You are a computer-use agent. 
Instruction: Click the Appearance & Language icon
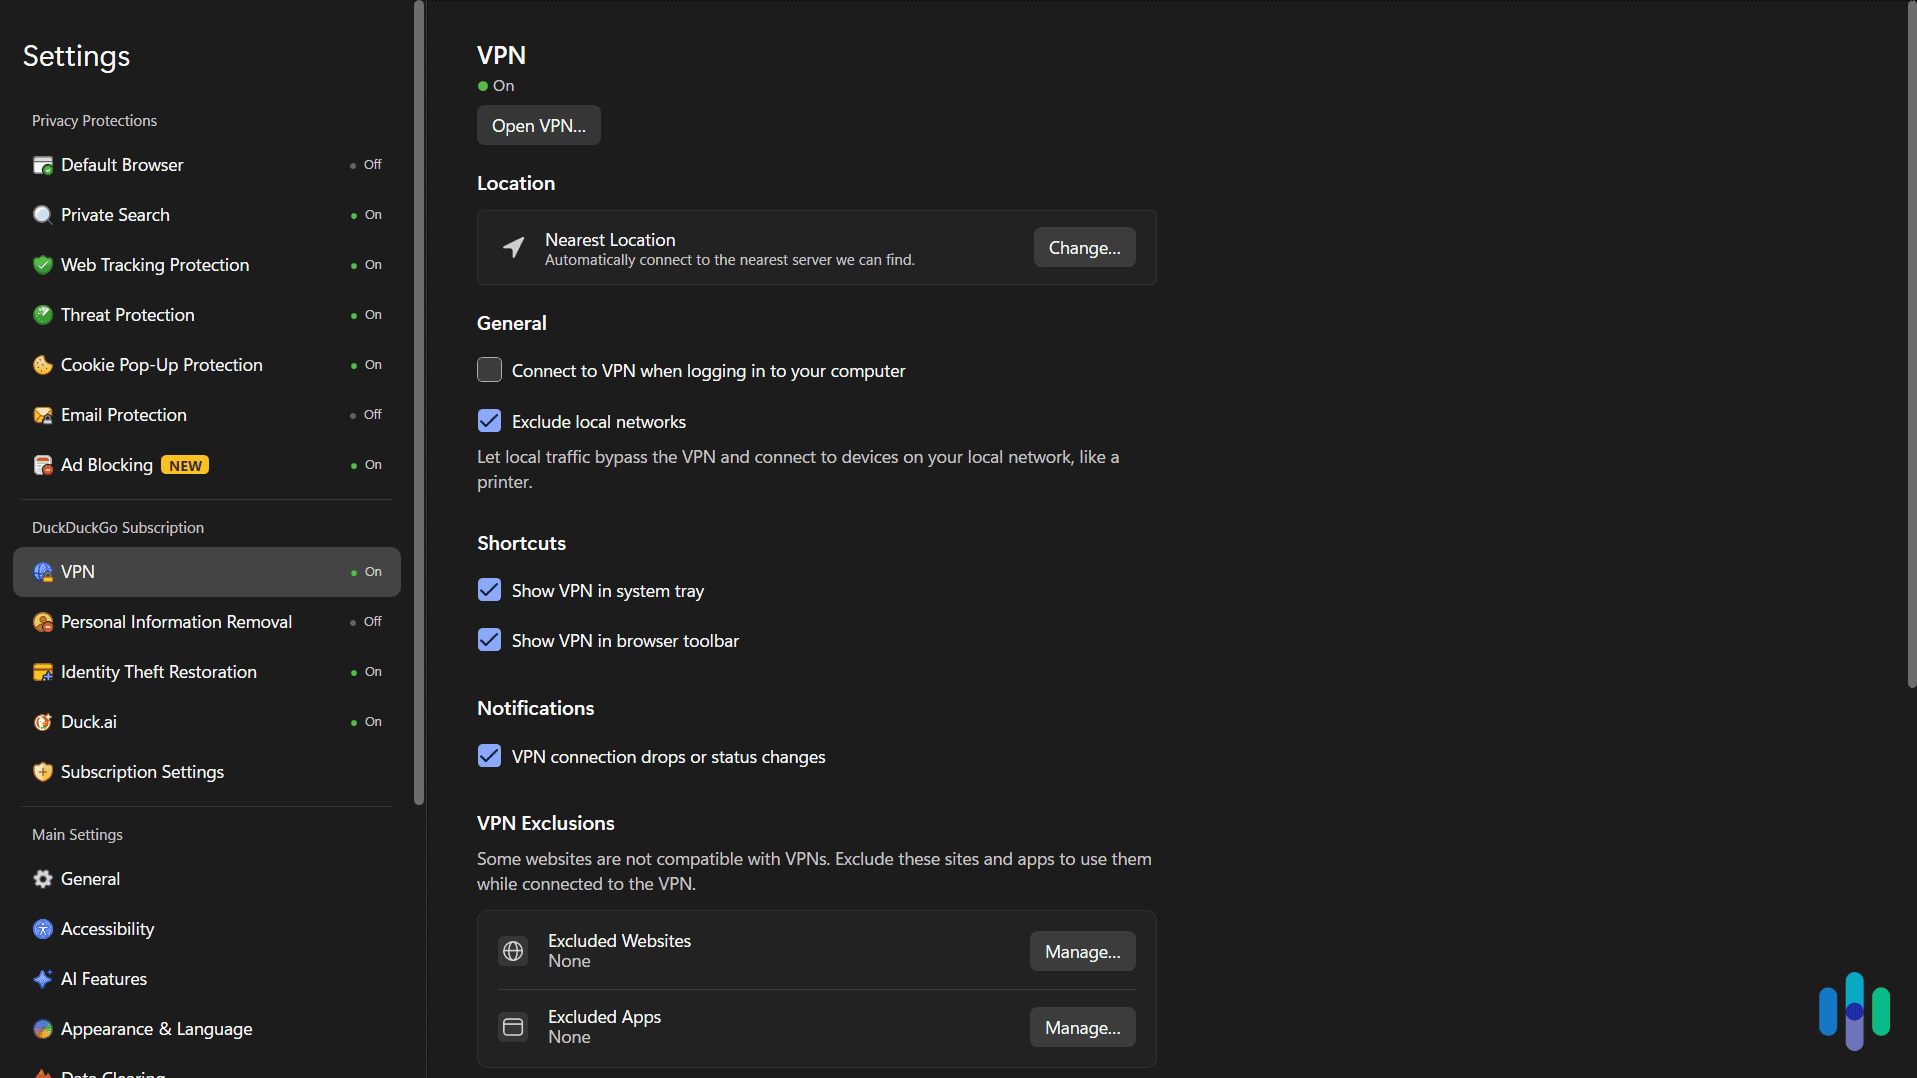43,1029
